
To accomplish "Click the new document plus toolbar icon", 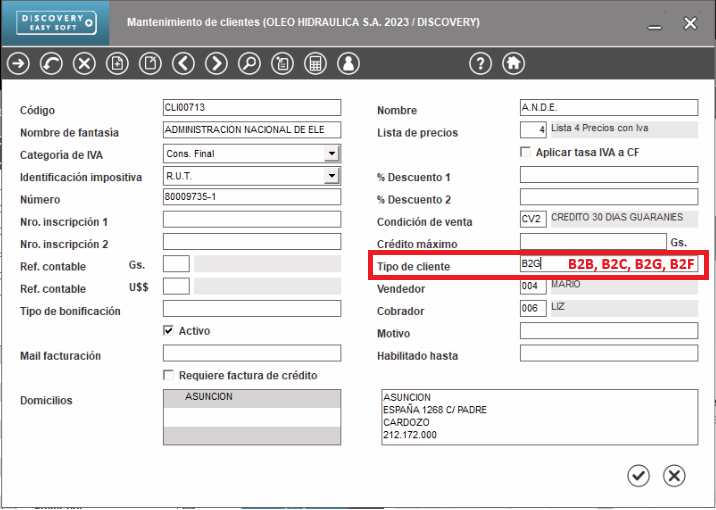I will (117, 64).
